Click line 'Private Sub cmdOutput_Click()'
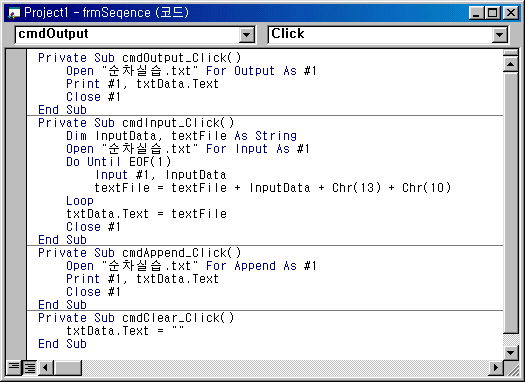The image size is (525, 382). [140, 58]
